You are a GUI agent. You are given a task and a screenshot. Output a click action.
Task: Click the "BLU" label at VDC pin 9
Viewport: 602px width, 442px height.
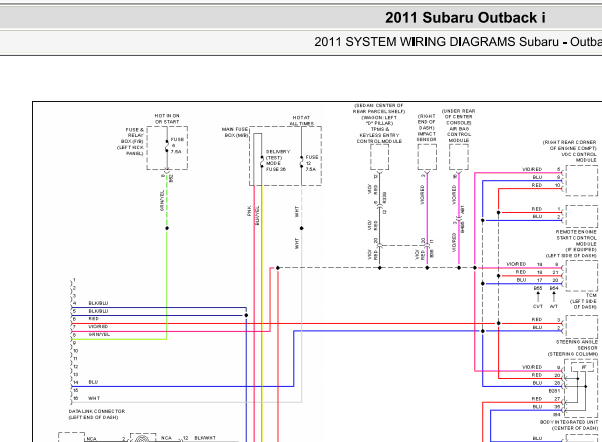[537, 177]
